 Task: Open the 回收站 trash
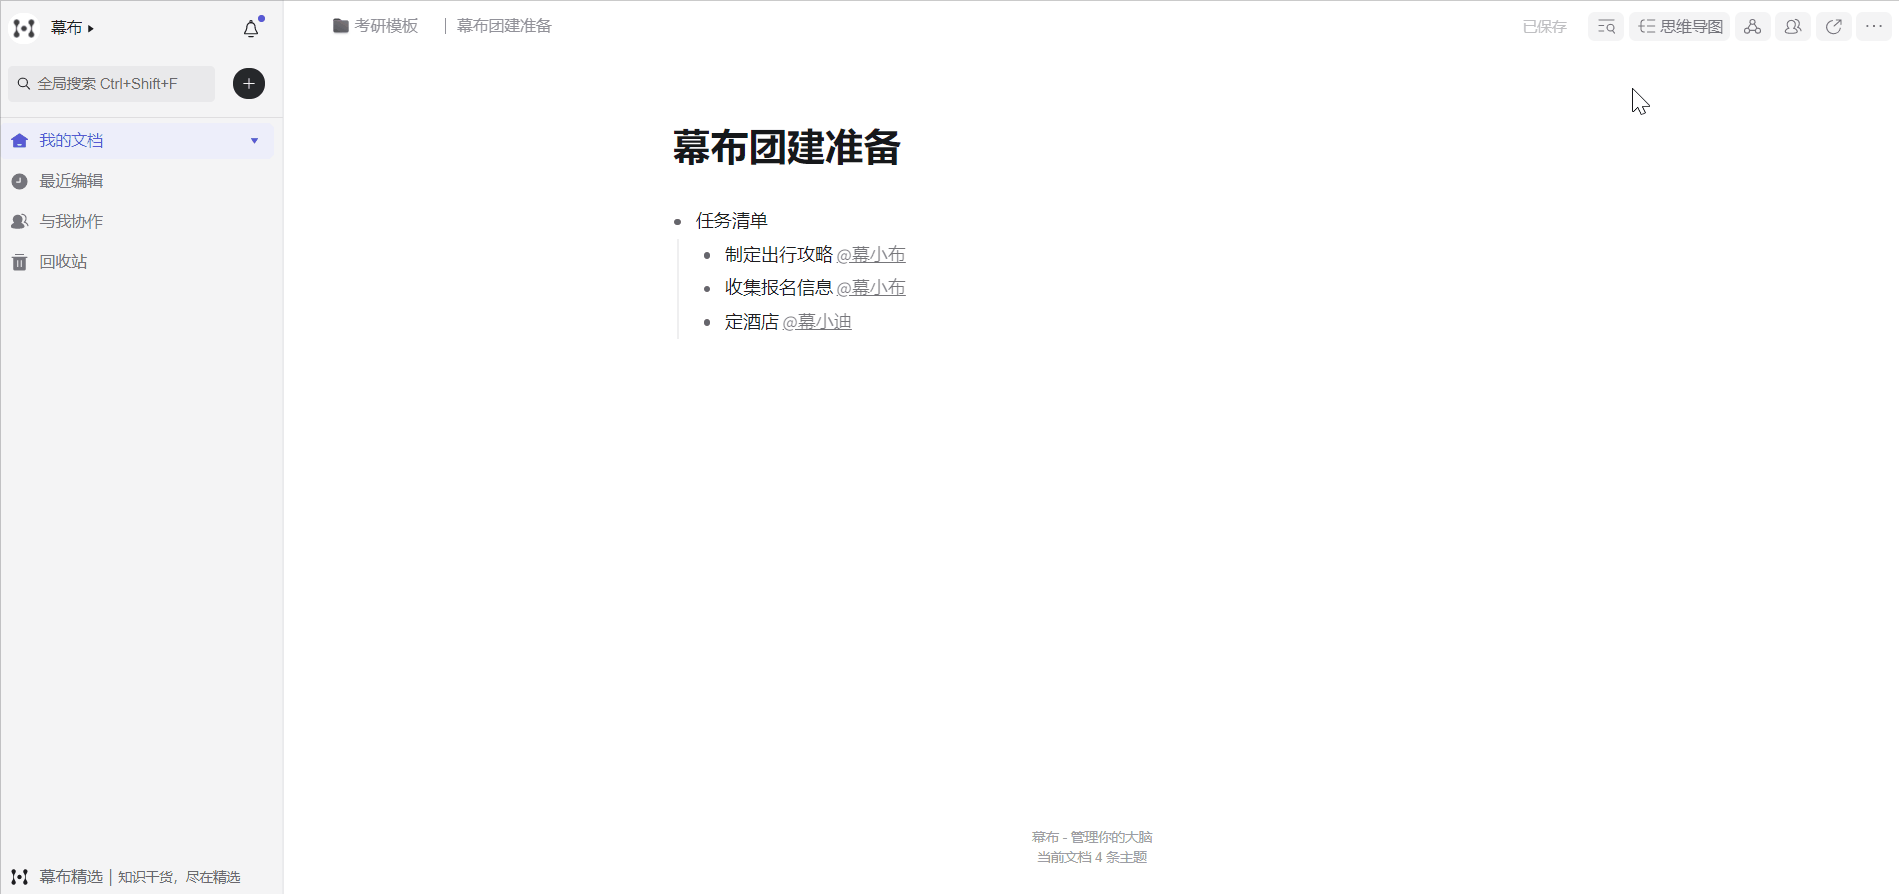(x=63, y=262)
